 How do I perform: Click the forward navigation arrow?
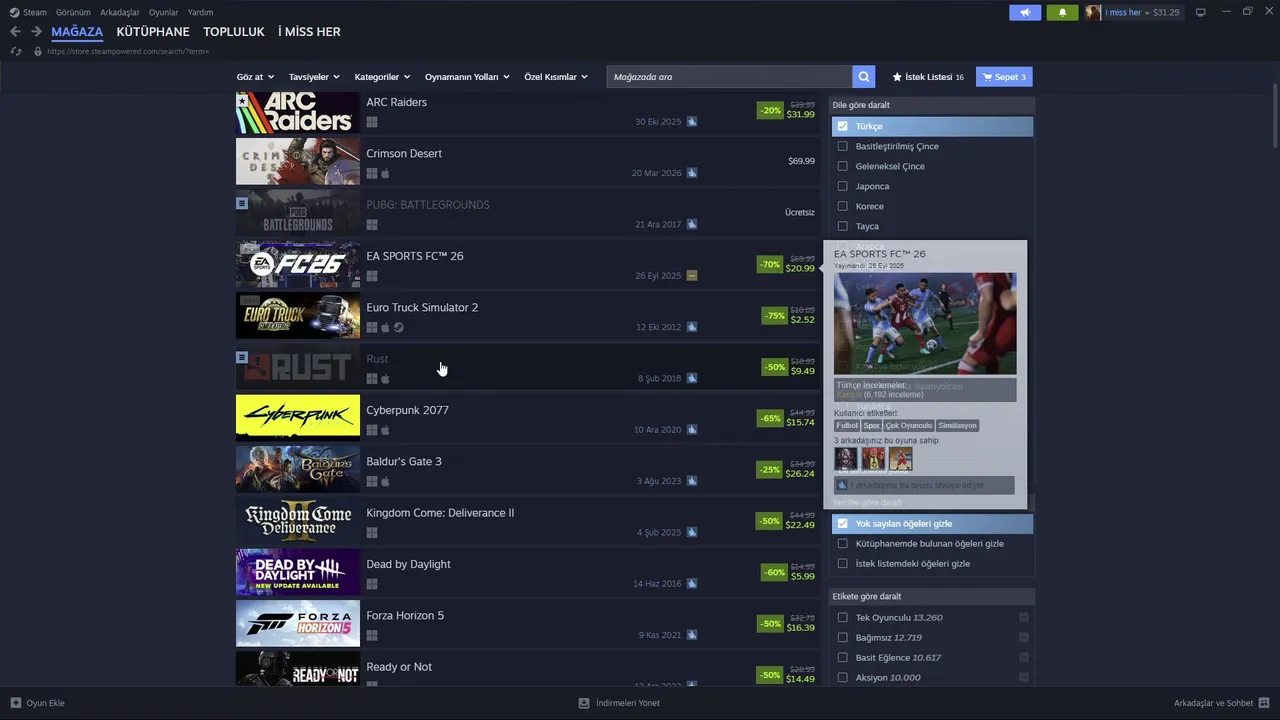pyautogui.click(x=36, y=32)
